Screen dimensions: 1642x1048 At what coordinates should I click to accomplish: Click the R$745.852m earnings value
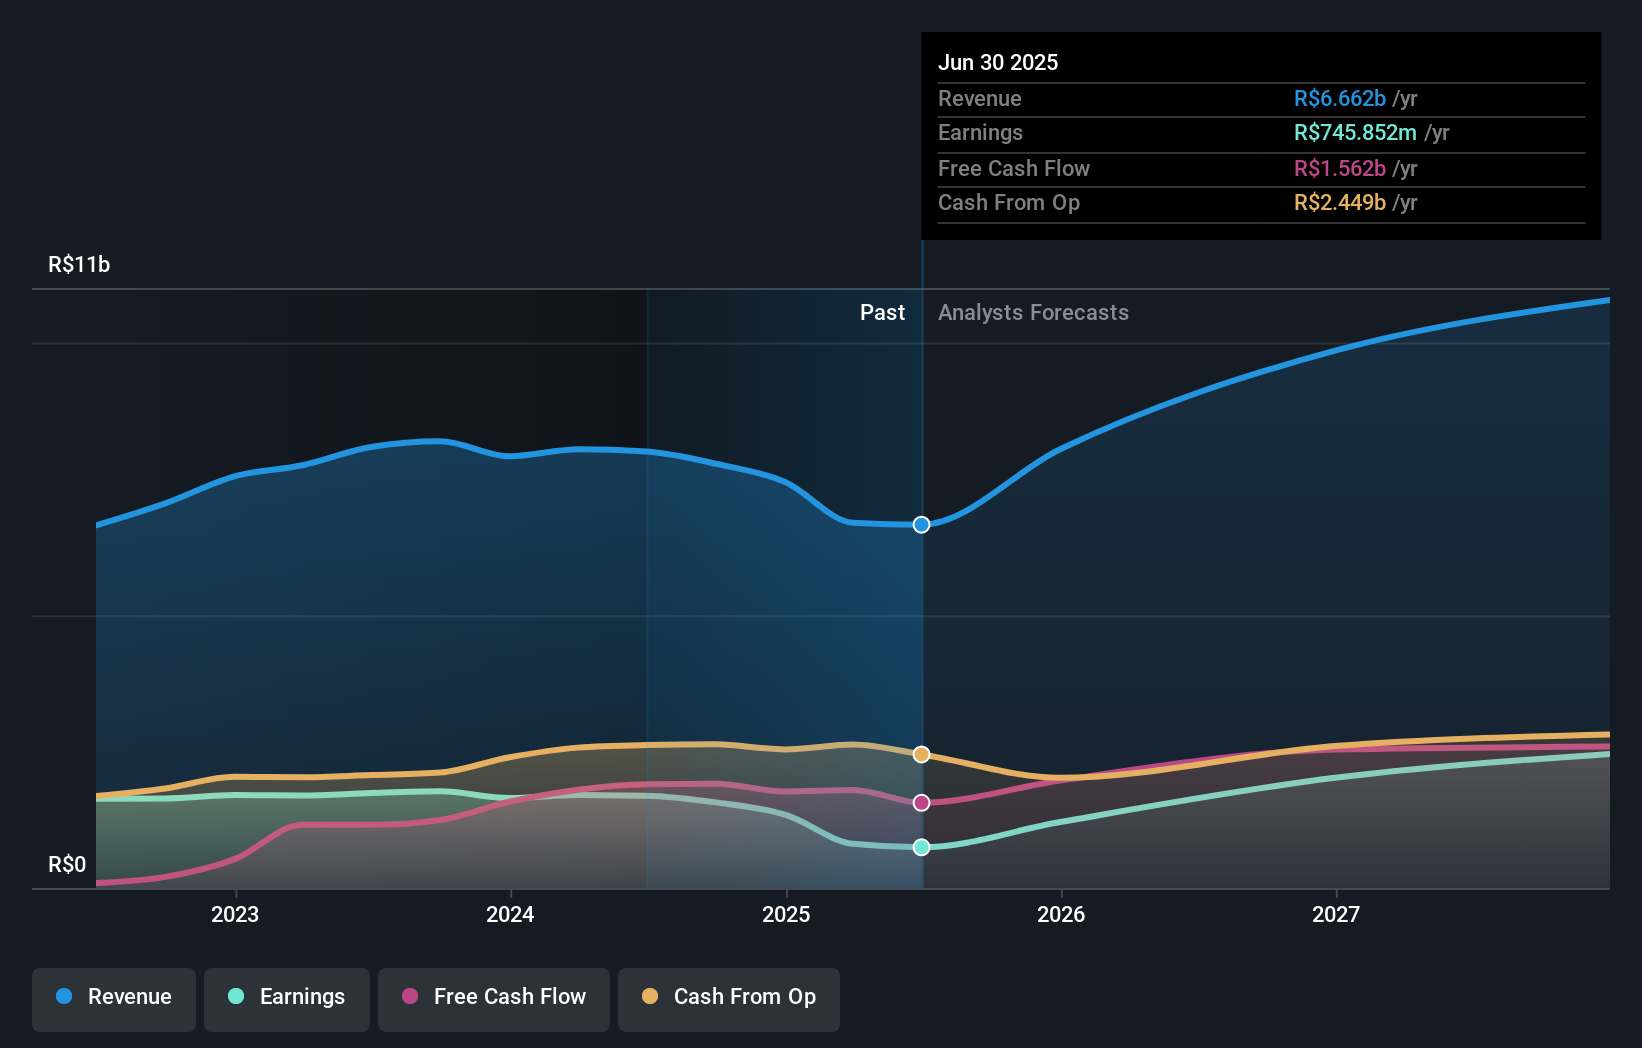point(1352,132)
